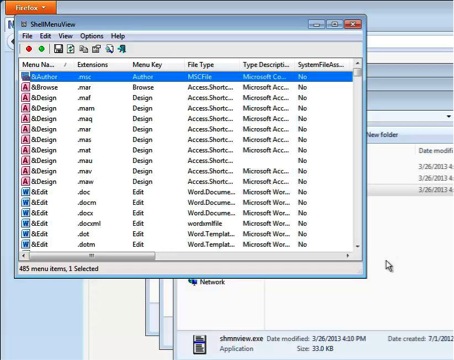Click the Access icon in the .mau row
Viewport: 454px width, 360px height.
[25, 160]
